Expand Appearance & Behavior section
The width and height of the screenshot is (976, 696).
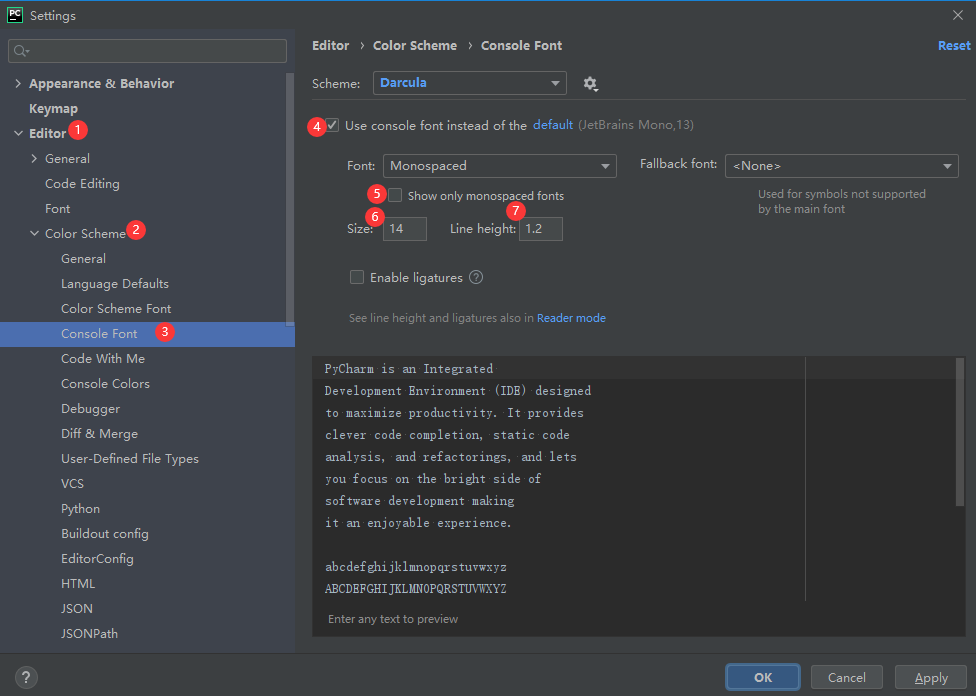(x=18, y=83)
